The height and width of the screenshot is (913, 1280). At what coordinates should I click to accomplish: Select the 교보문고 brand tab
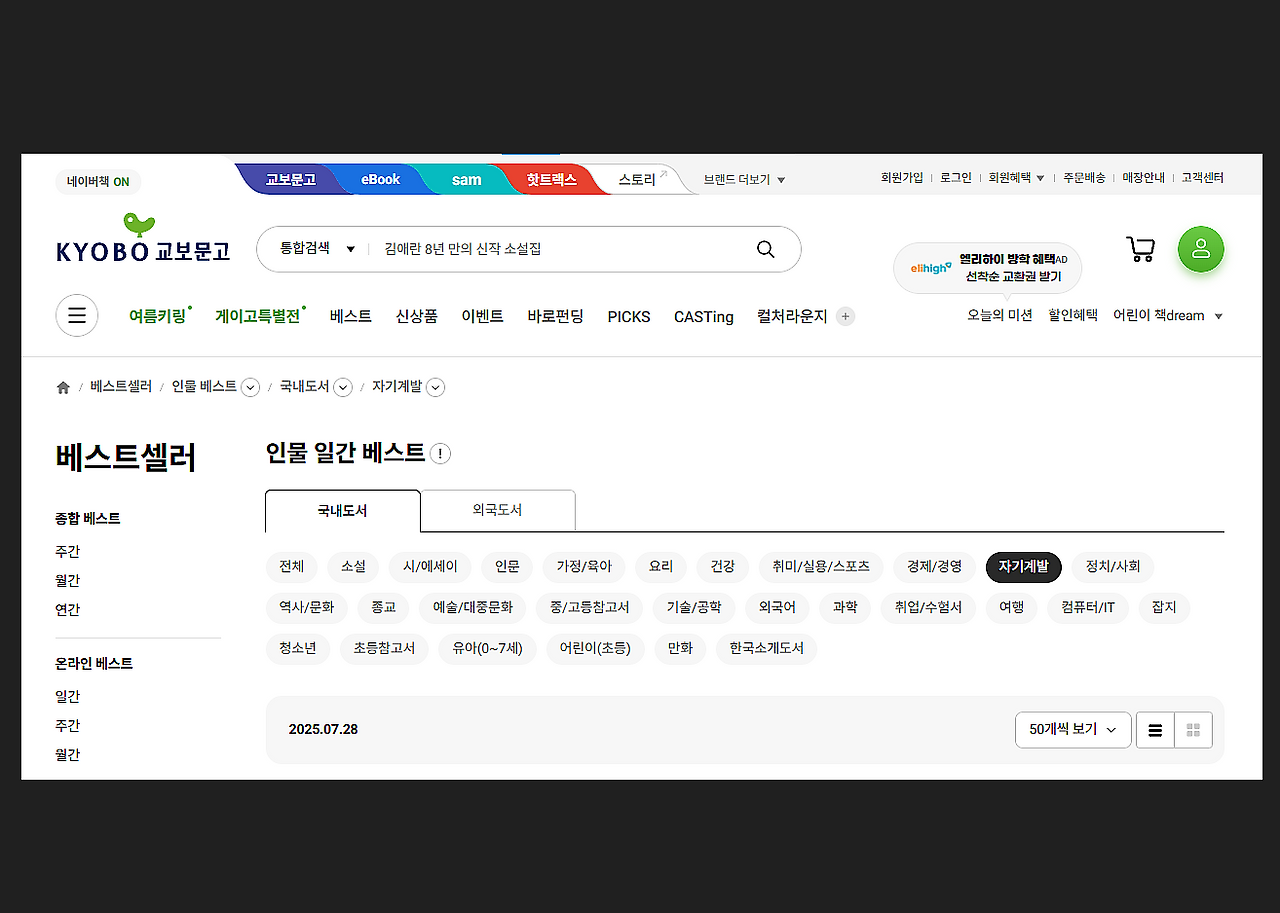(290, 180)
